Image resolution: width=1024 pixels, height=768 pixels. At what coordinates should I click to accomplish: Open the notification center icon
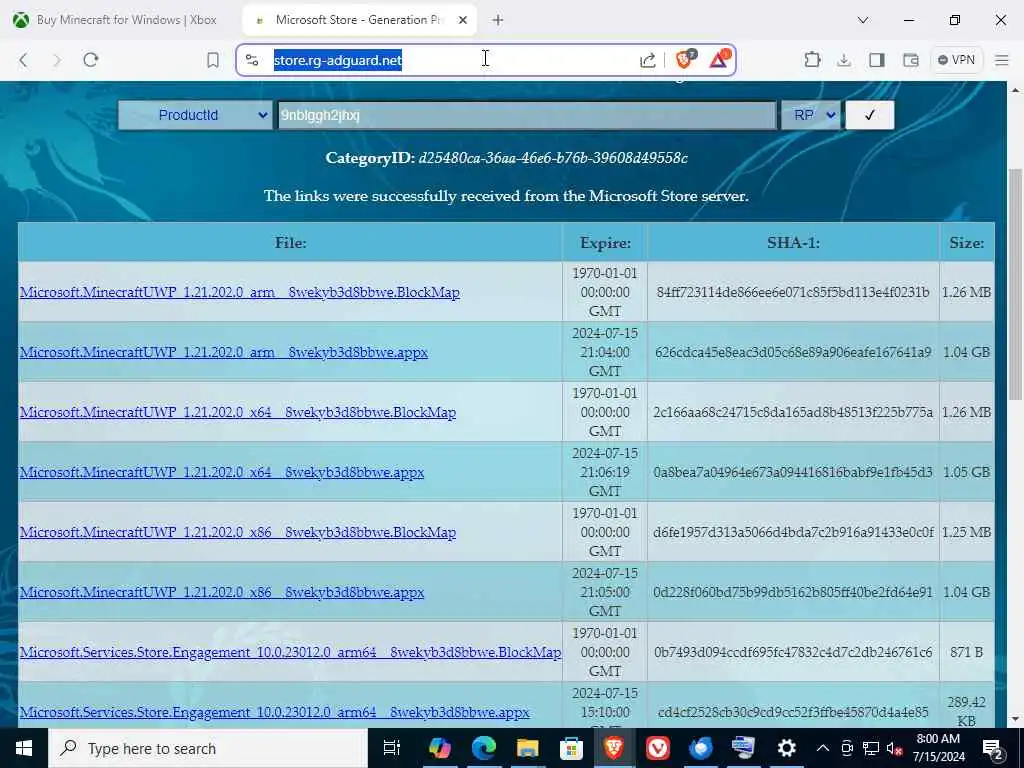coord(993,749)
